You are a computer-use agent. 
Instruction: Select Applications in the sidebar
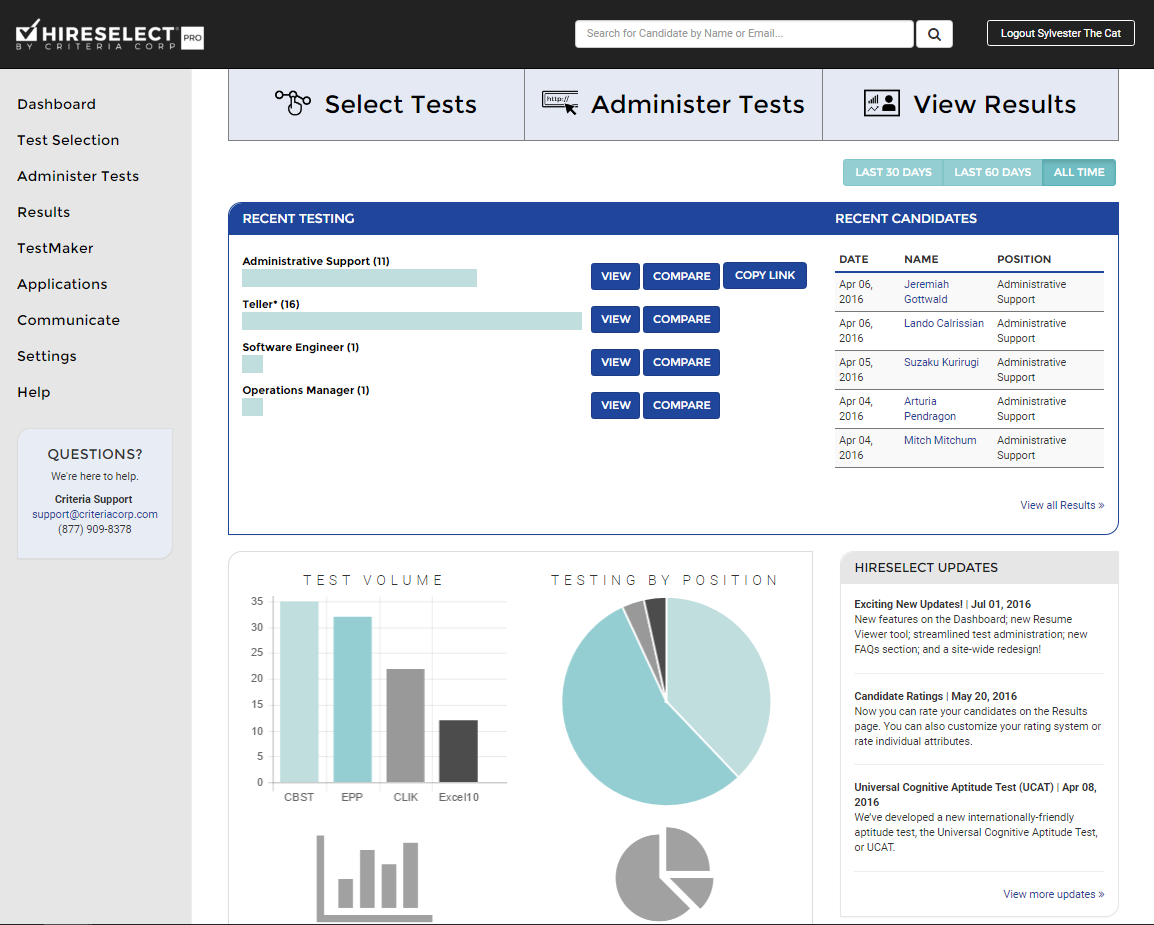tap(62, 284)
